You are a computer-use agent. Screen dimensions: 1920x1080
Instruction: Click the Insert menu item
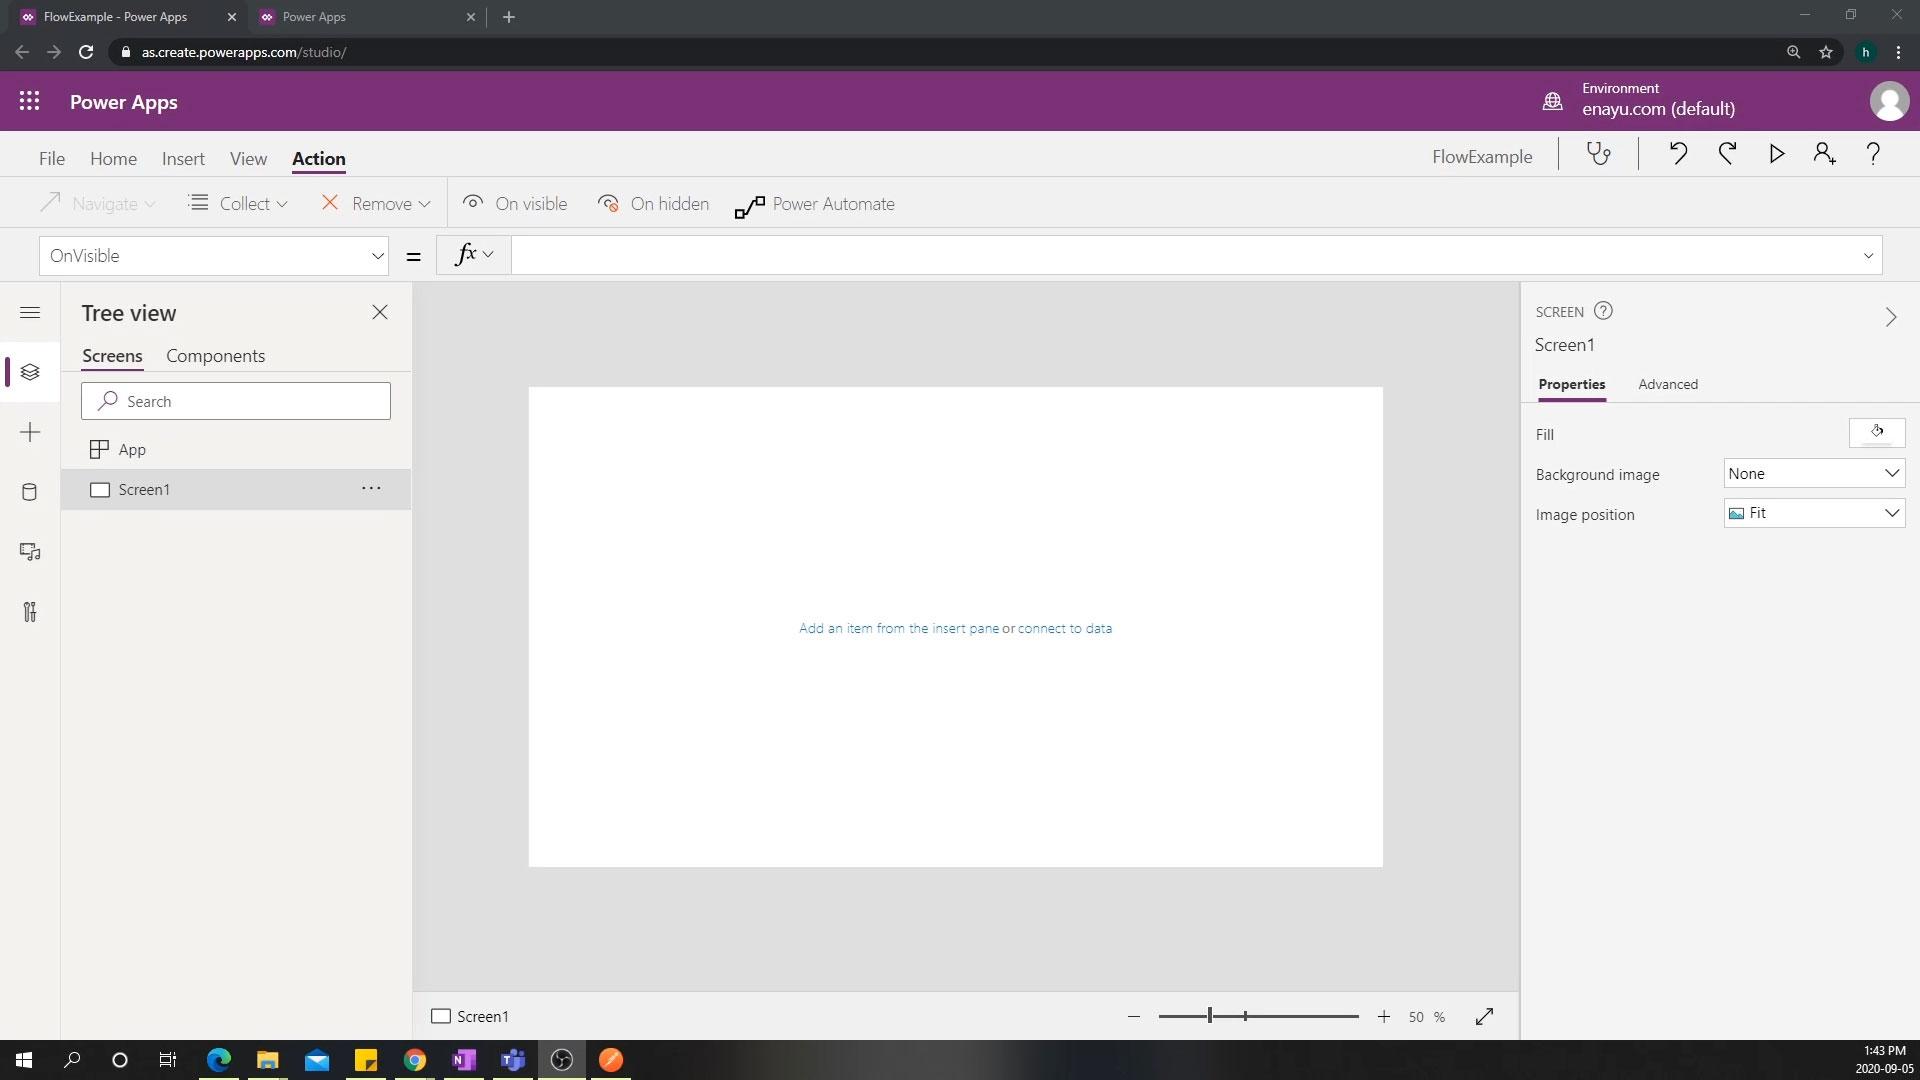(183, 157)
